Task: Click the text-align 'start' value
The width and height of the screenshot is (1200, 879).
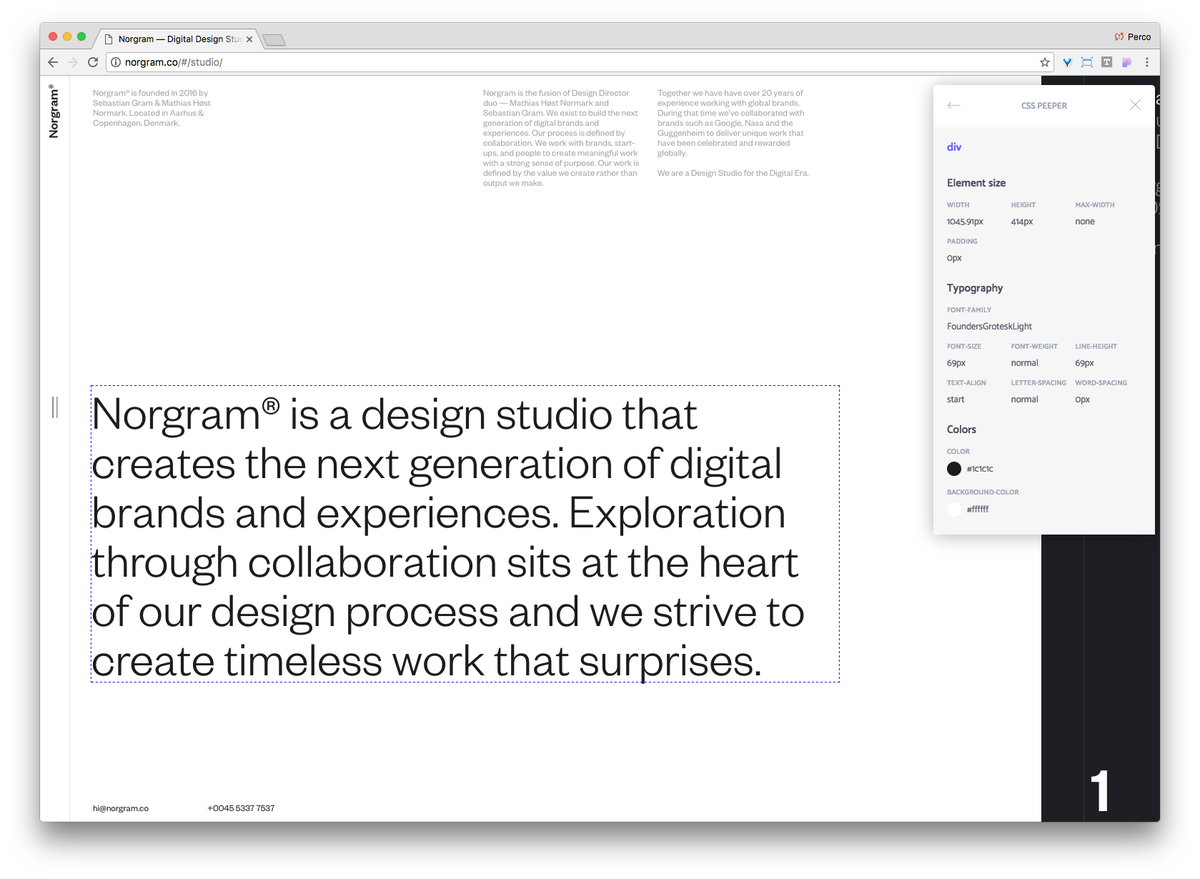Action: click(x=956, y=399)
